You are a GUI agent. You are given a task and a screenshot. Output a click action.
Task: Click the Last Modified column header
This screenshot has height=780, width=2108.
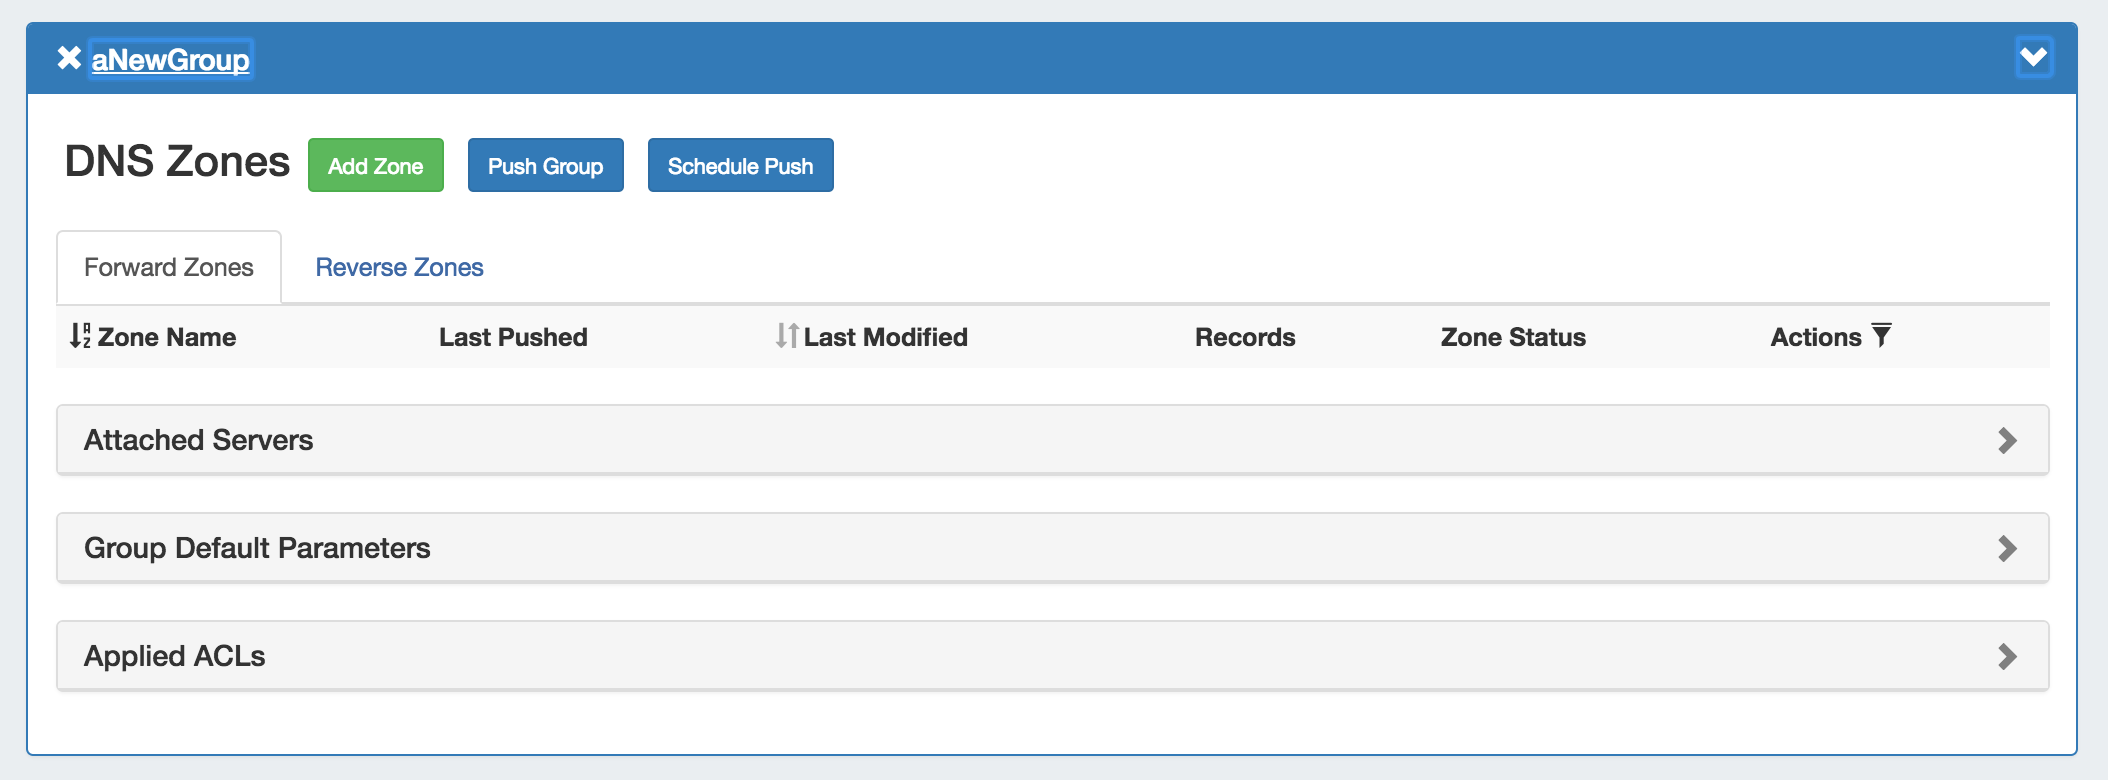pos(886,337)
